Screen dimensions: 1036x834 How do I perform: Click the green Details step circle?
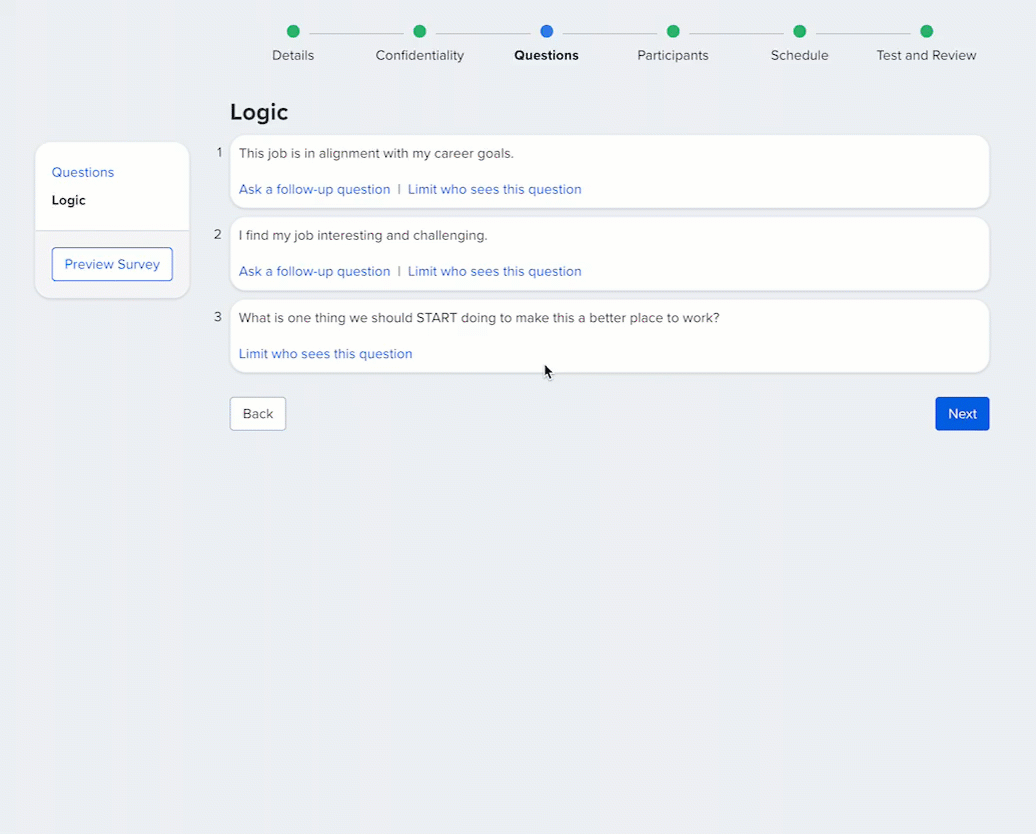pos(293,32)
